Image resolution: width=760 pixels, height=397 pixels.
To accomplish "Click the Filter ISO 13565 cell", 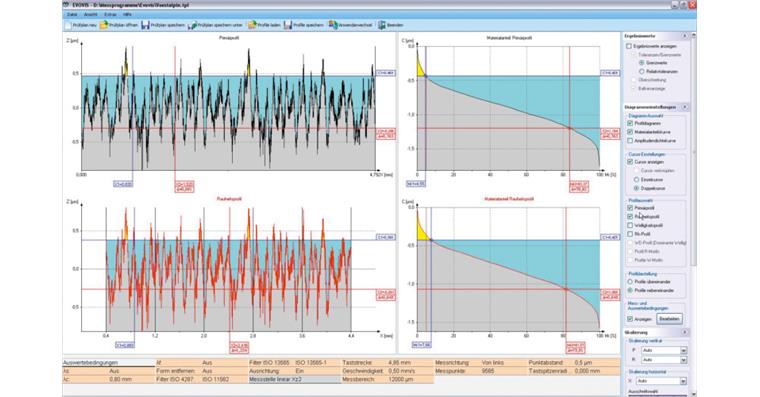I will click(x=269, y=363).
